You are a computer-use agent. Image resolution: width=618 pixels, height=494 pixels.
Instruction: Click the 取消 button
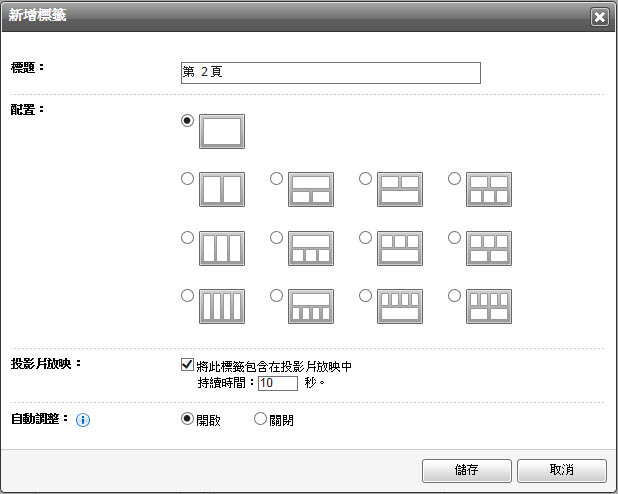[562, 470]
